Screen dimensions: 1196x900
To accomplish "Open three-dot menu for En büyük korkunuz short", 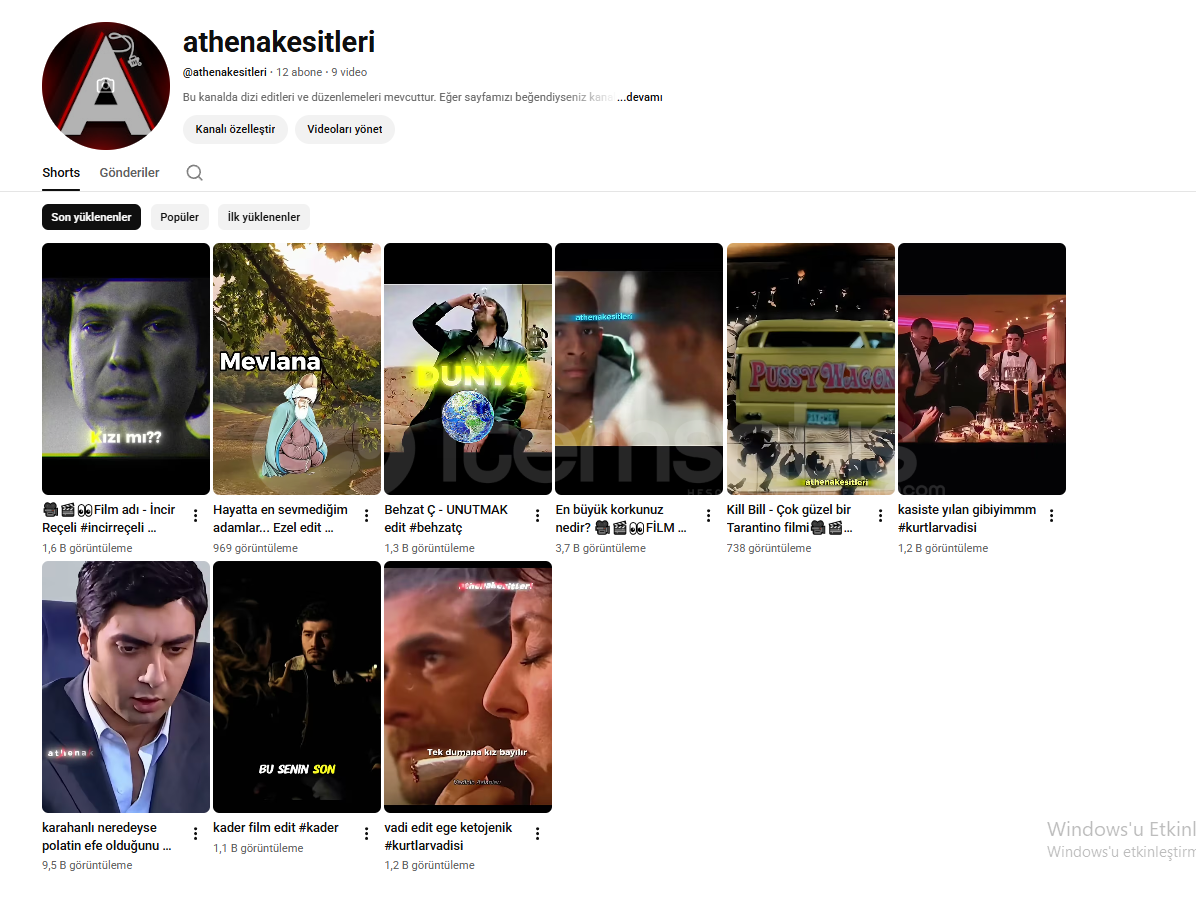I will point(709,516).
